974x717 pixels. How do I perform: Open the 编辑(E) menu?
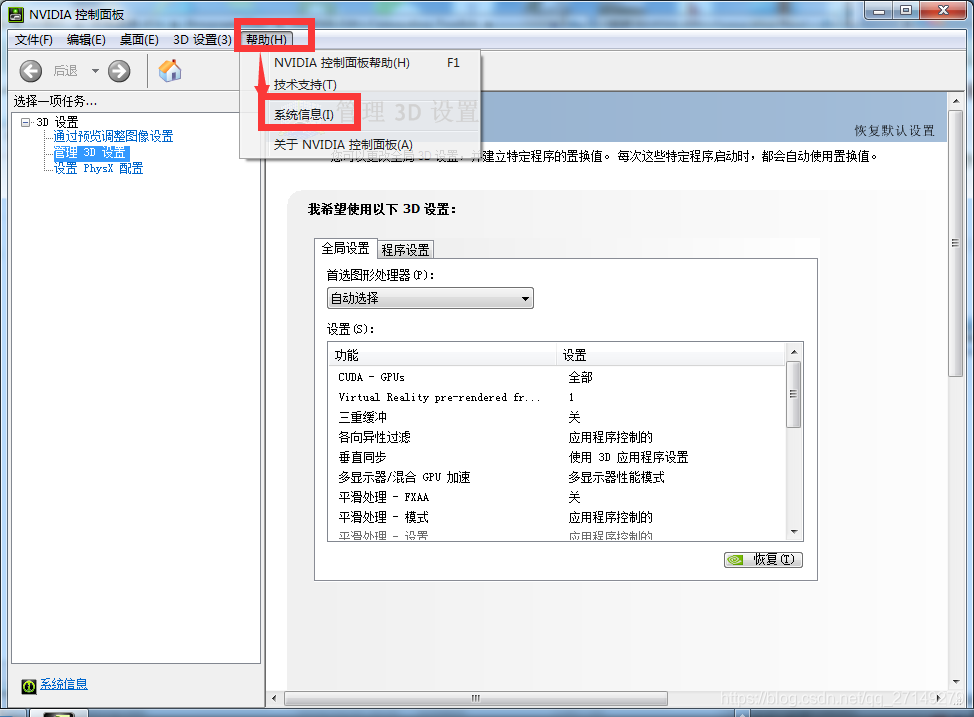click(x=86, y=40)
